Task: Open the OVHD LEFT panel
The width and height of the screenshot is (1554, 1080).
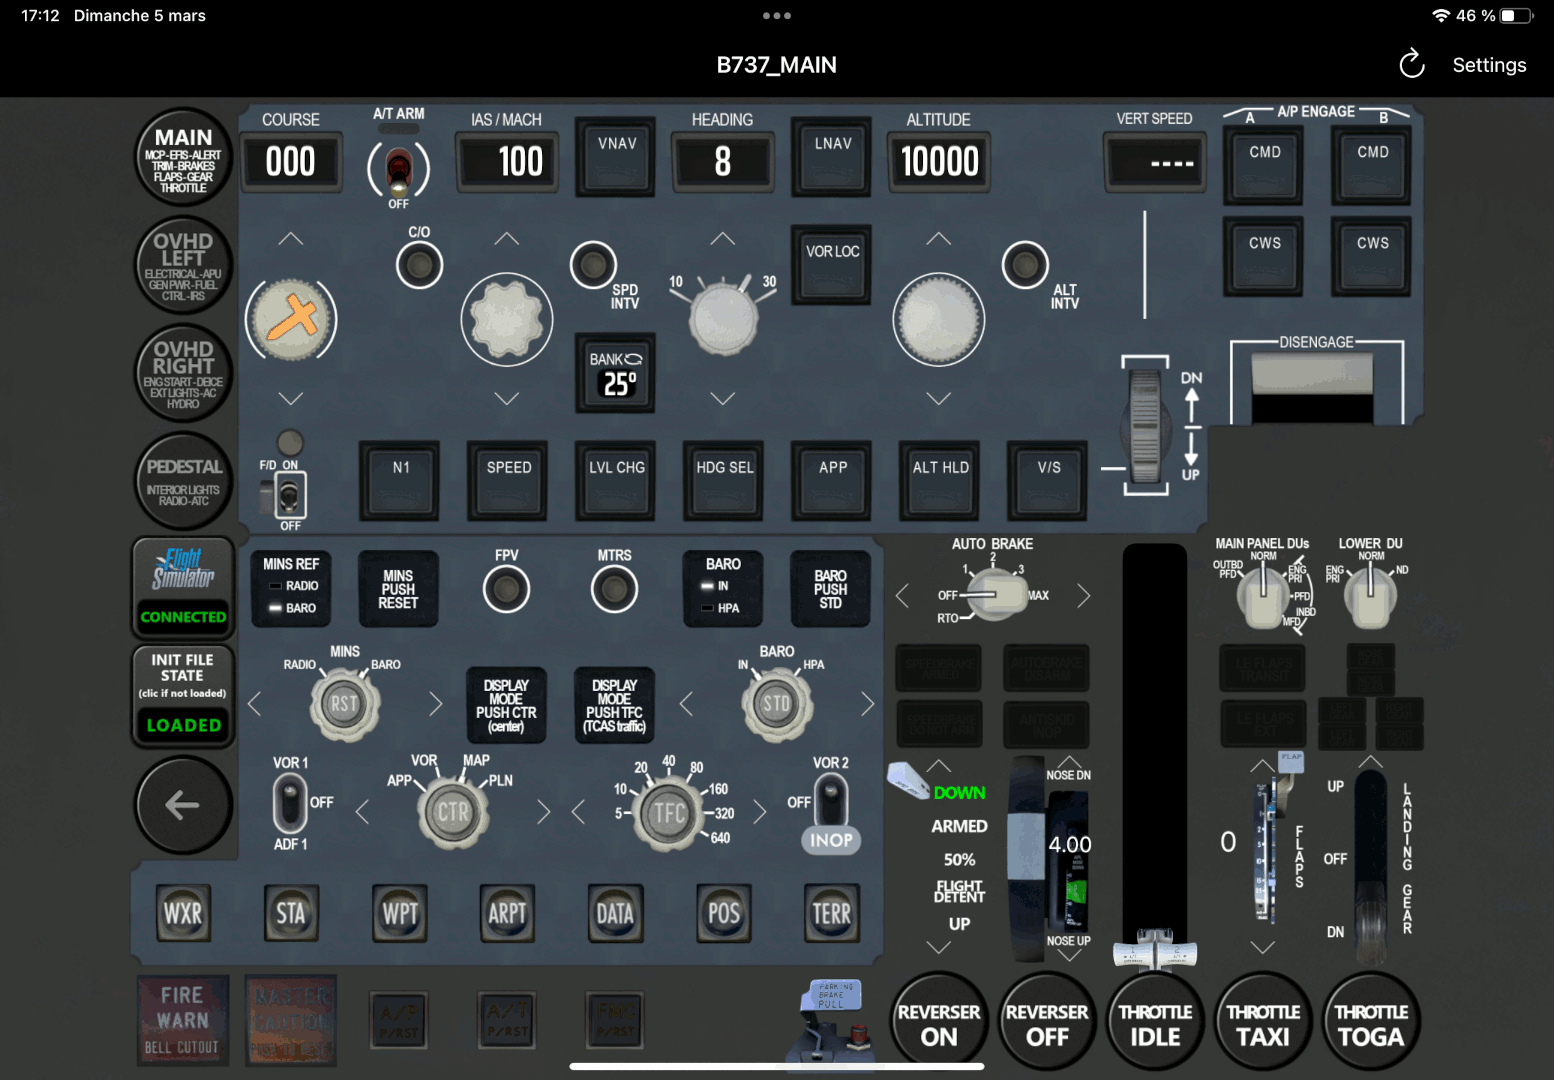Action: [183, 264]
